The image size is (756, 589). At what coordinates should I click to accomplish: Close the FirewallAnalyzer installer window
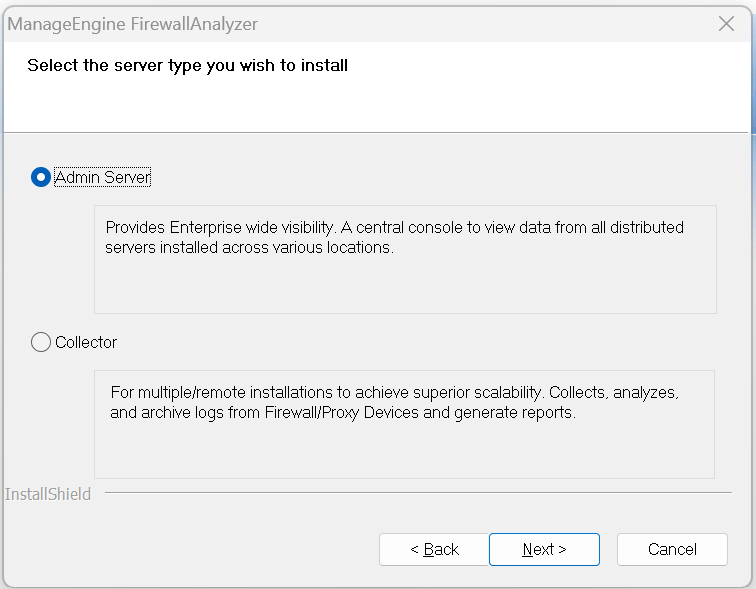[727, 24]
